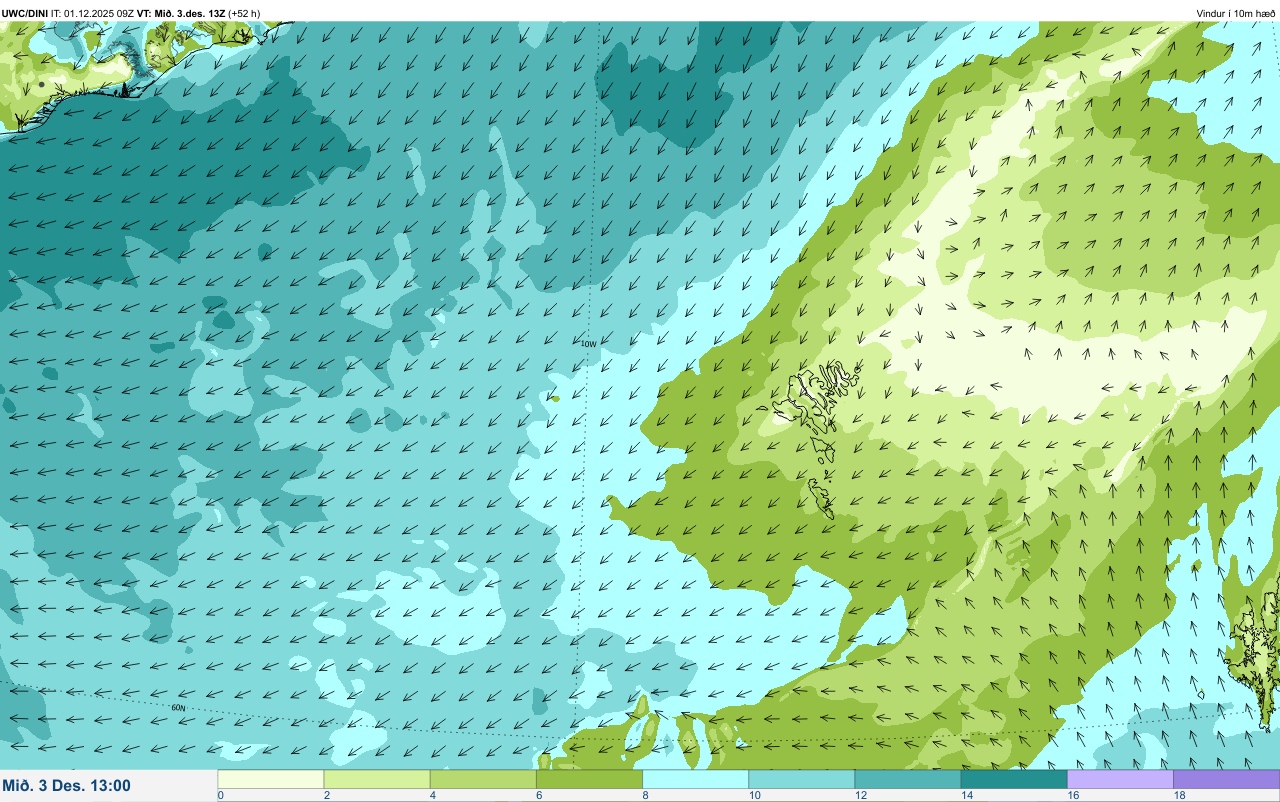Click the 4–6 m/s green legend swatch
This screenshot has height=802, width=1280.
pyautogui.click(x=483, y=779)
